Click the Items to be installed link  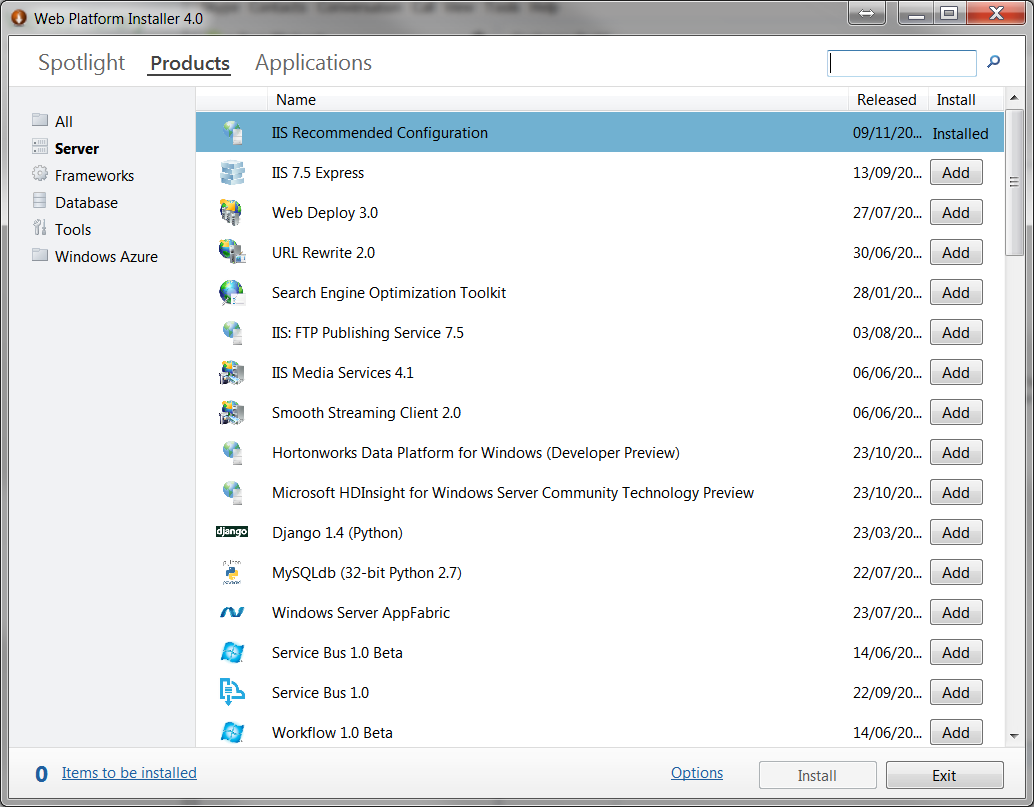[x=128, y=772]
